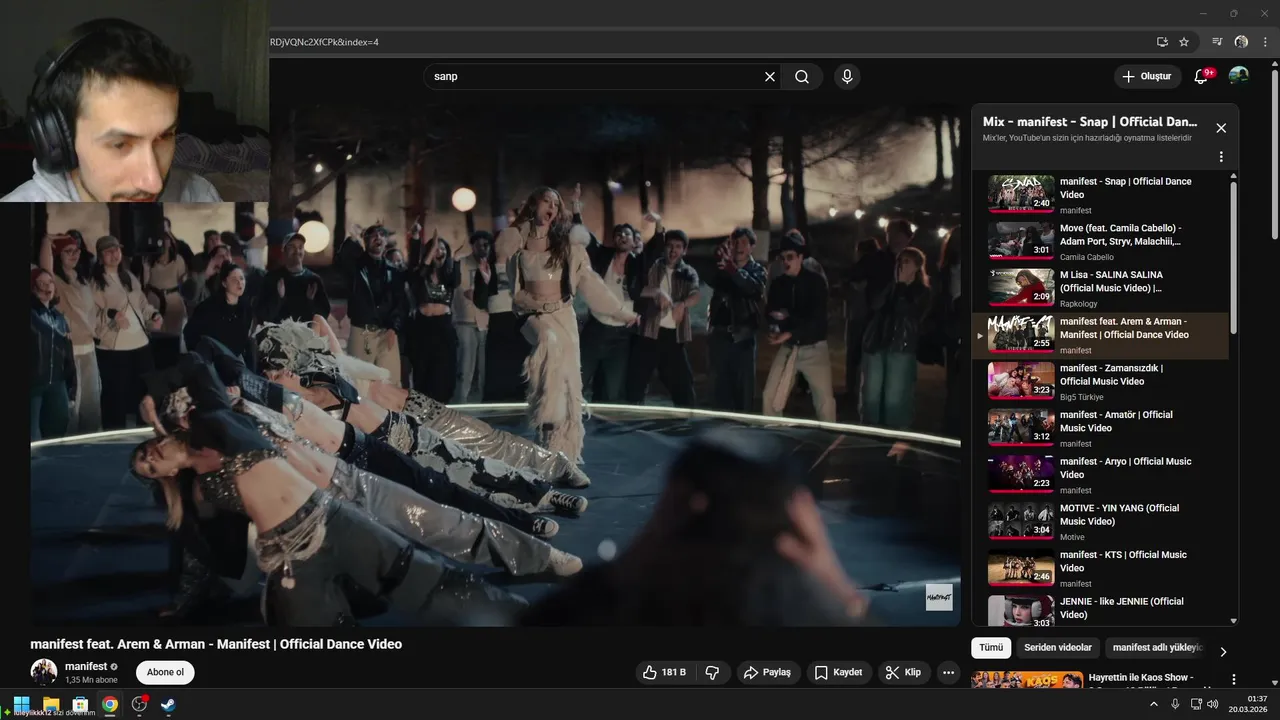Click the manifest watermark in video corner
The height and width of the screenshot is (720, 1280).
[938, 597]
